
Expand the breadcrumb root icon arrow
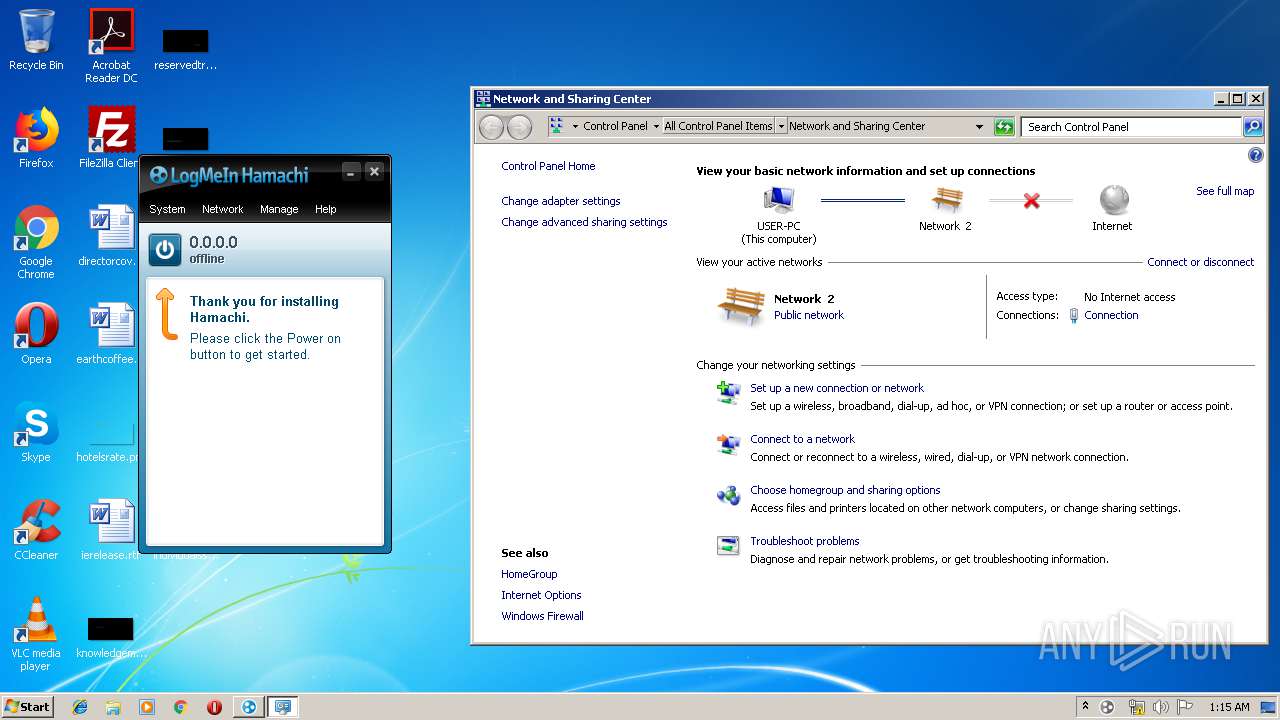click(575, 127)
